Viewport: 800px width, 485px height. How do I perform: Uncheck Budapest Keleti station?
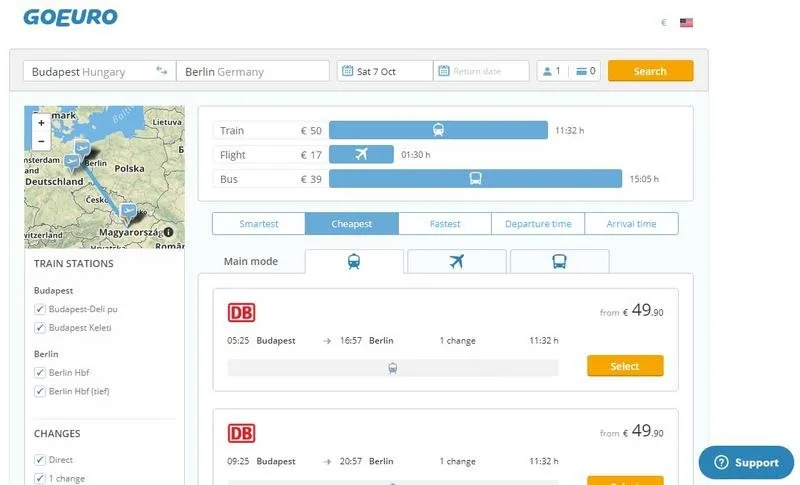(40, 327)
